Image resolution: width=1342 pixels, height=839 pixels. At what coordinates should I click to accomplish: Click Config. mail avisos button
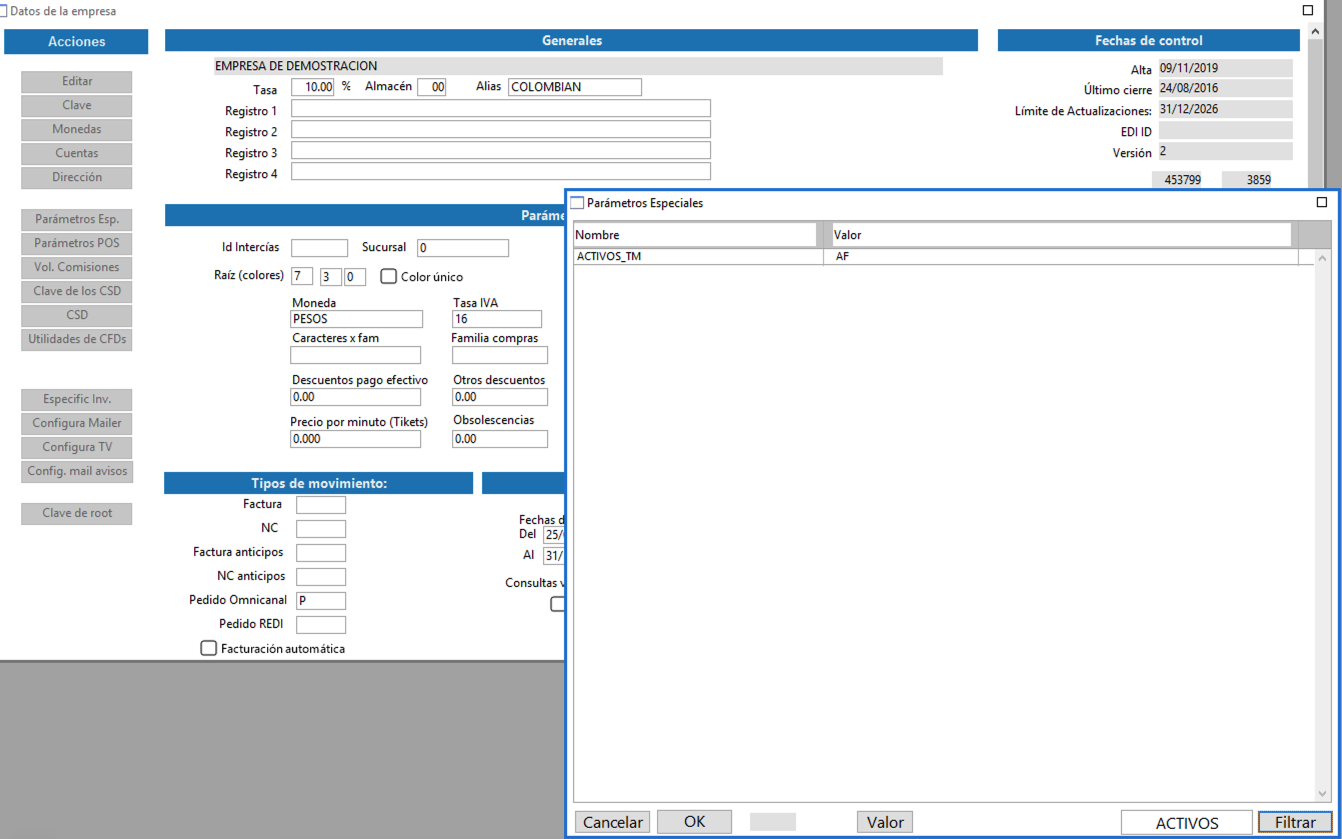(x=77, y=471)
